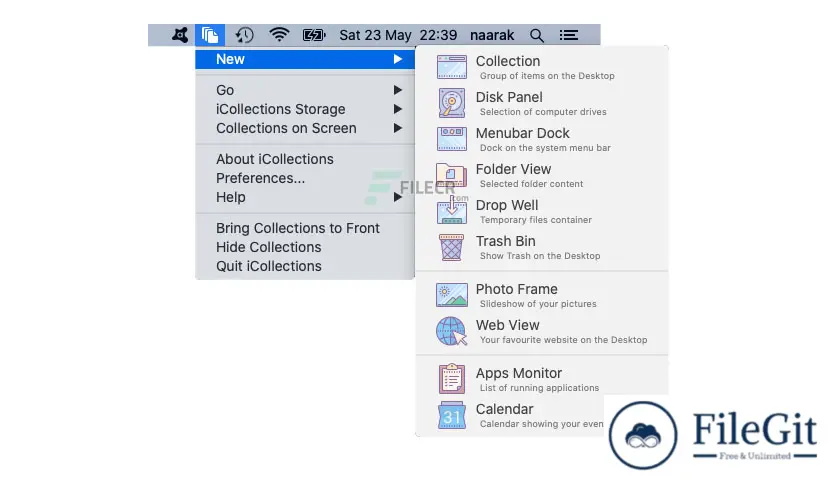Screen dimensions: 836x484
Task: Select the Web View label
Action: point(507,325)
